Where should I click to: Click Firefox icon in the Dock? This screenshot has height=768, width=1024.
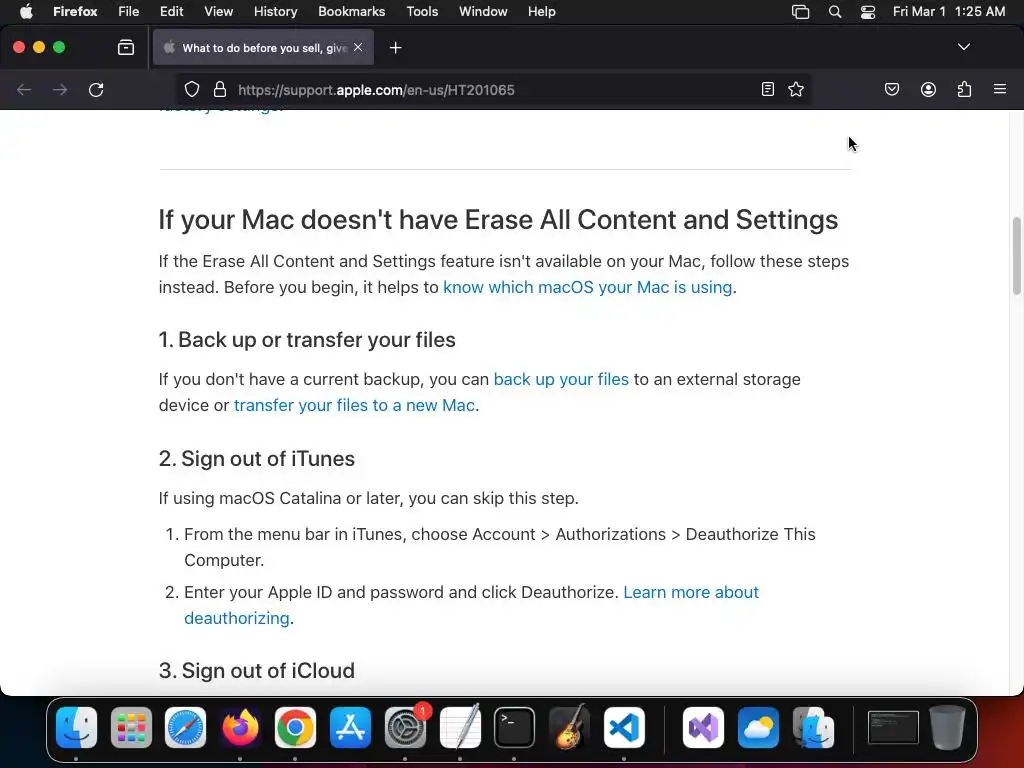[240, 728]
